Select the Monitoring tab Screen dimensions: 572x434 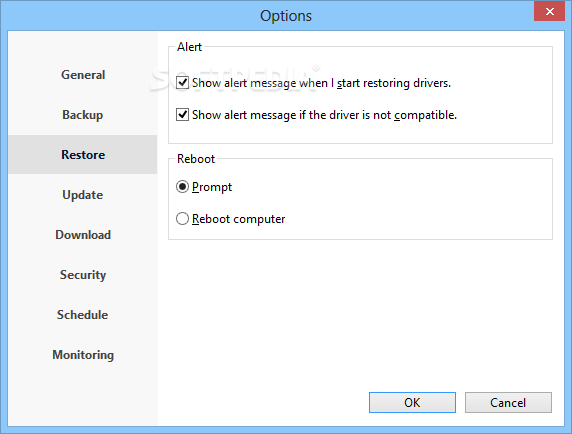coord(83,355)
